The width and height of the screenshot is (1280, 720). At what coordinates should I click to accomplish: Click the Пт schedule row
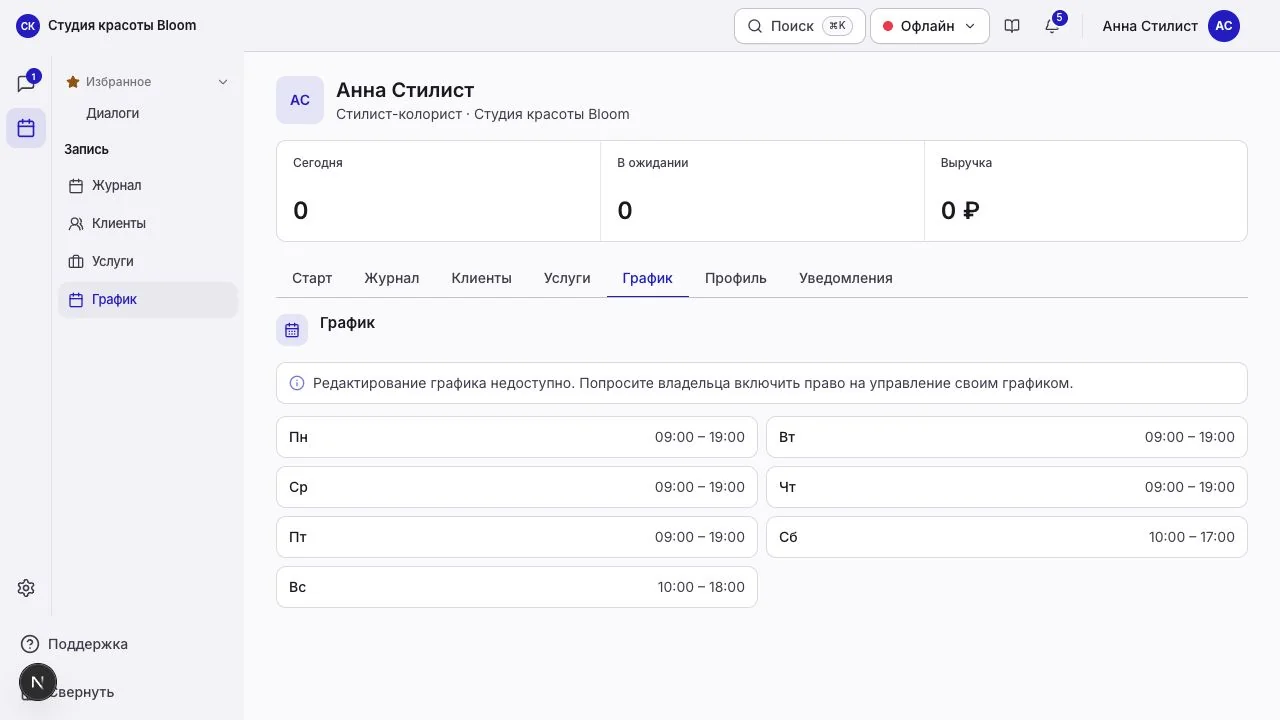[517, 537]
